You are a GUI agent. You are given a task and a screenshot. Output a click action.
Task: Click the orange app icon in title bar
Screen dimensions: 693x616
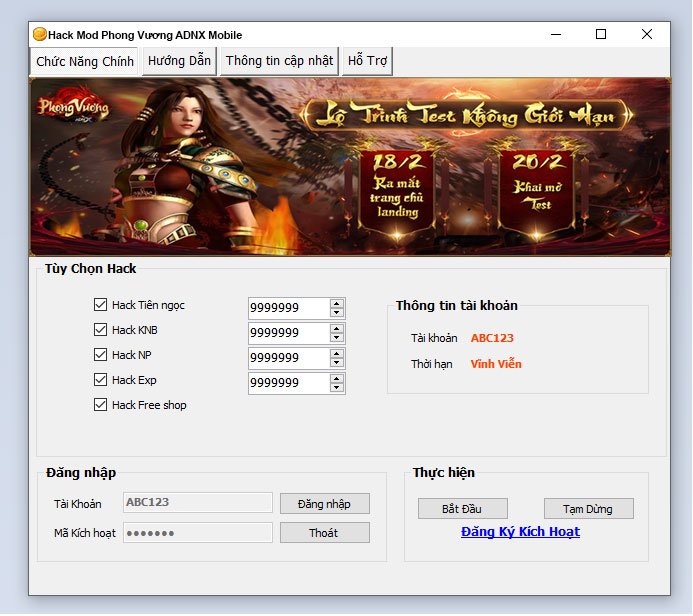tap(39, 34)
